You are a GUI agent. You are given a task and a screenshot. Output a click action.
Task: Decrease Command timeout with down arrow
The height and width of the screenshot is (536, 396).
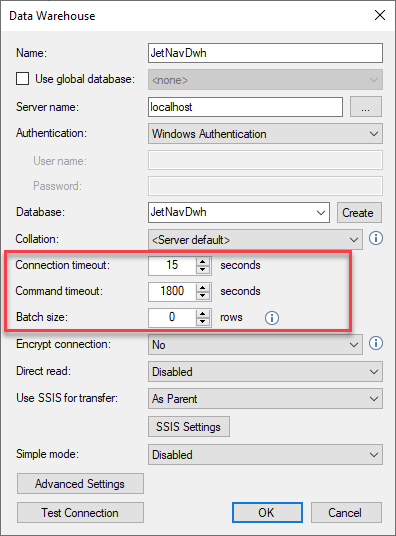click(203, 296)
